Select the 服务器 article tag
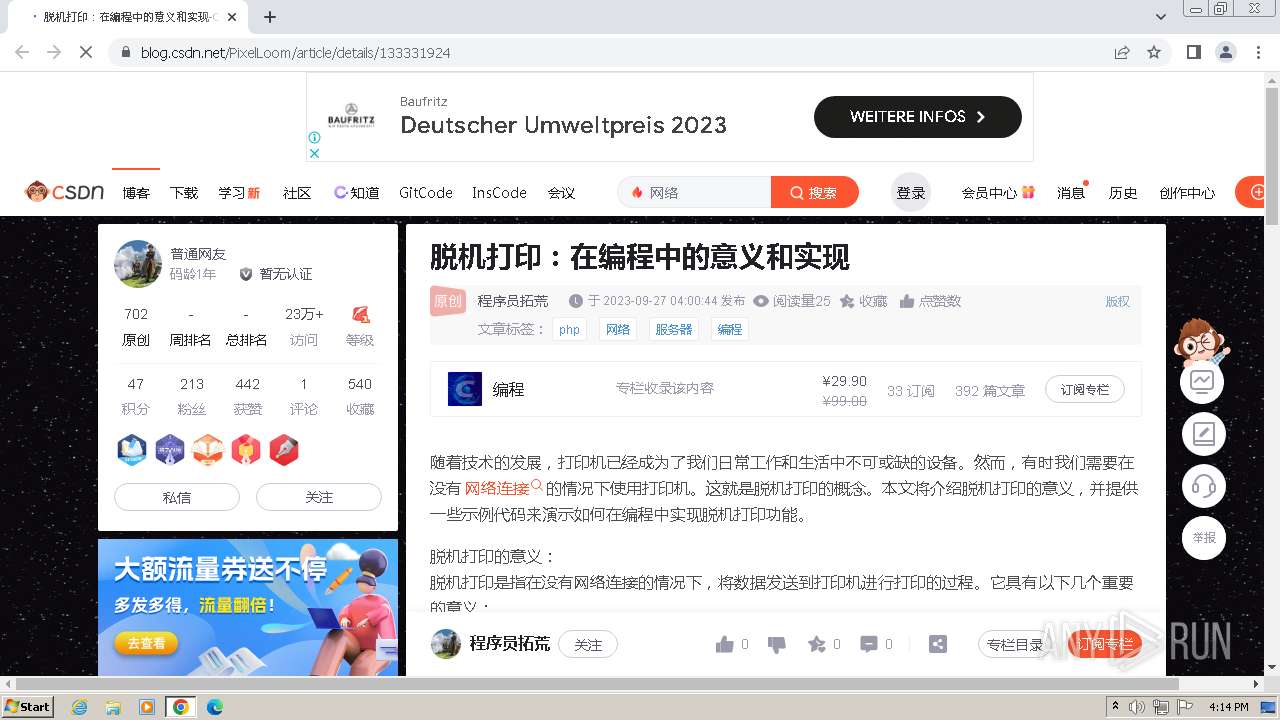The image size is (1280, 720). pos(674,329)
